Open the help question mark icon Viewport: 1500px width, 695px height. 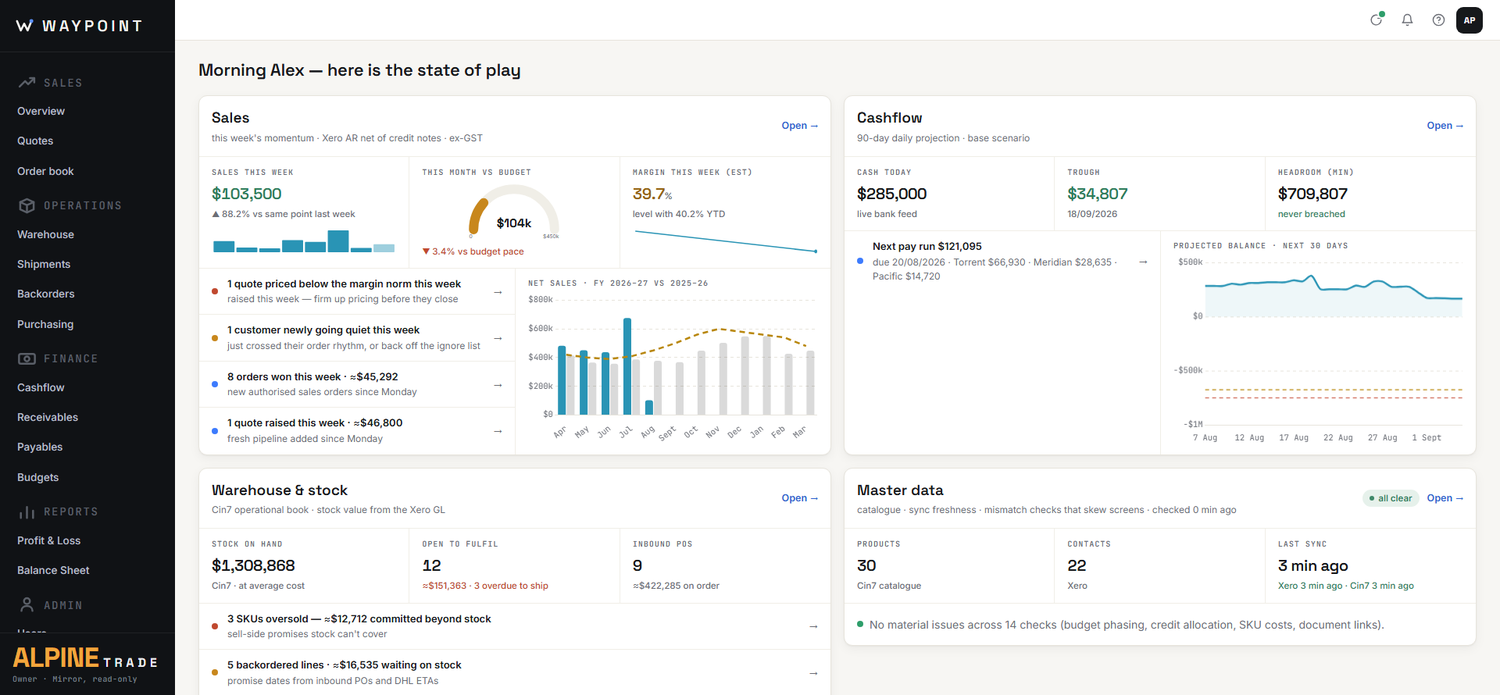[1438, 20]
